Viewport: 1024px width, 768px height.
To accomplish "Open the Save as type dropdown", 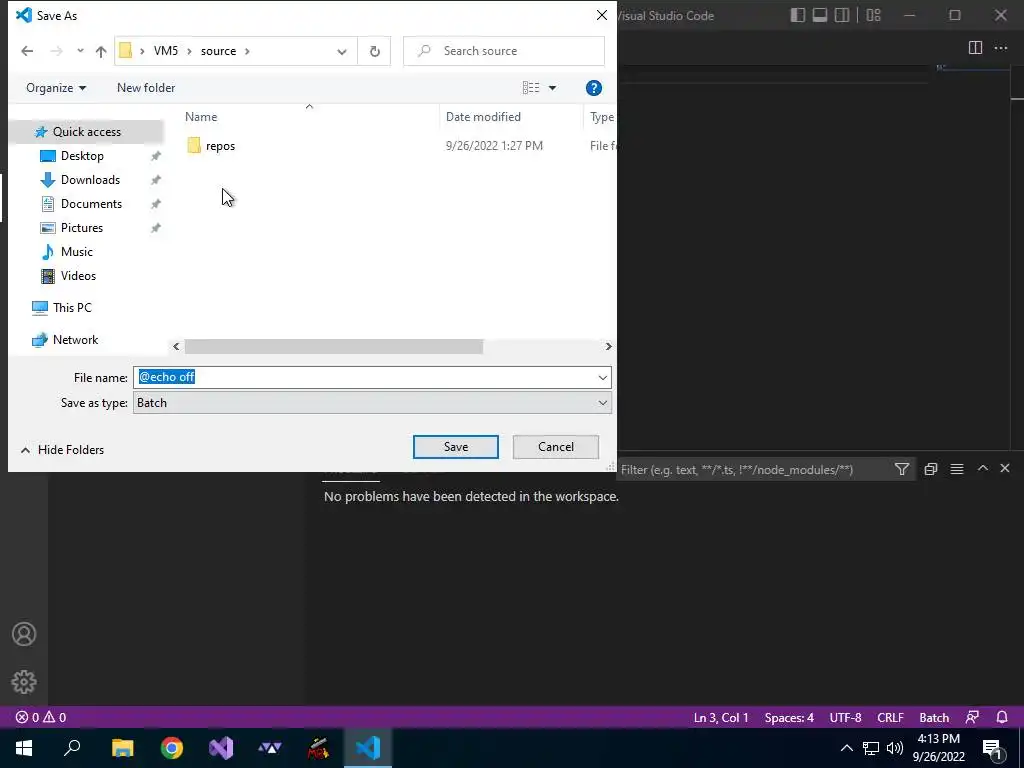I will [x=372, y=403].
